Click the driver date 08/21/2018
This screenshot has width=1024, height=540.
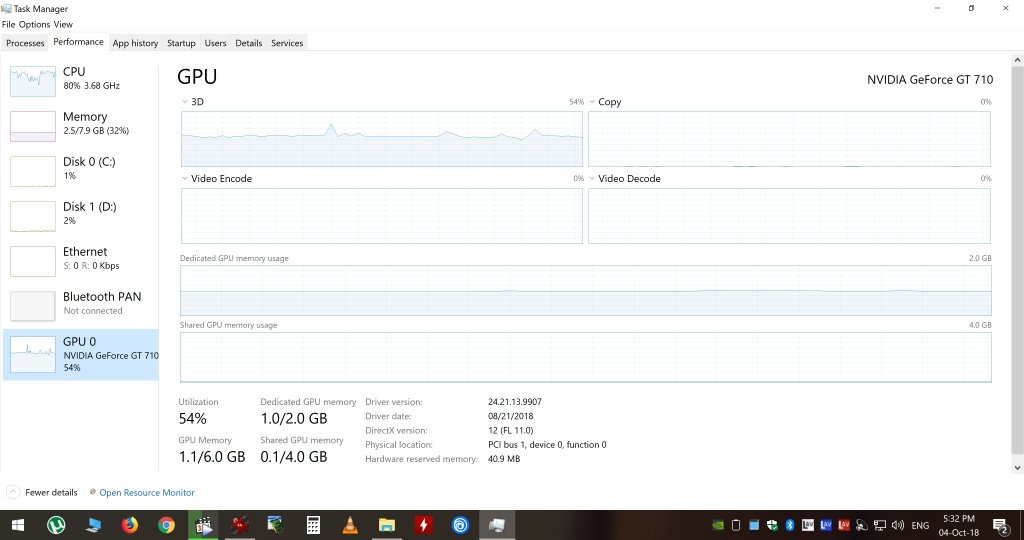point(511,416)
